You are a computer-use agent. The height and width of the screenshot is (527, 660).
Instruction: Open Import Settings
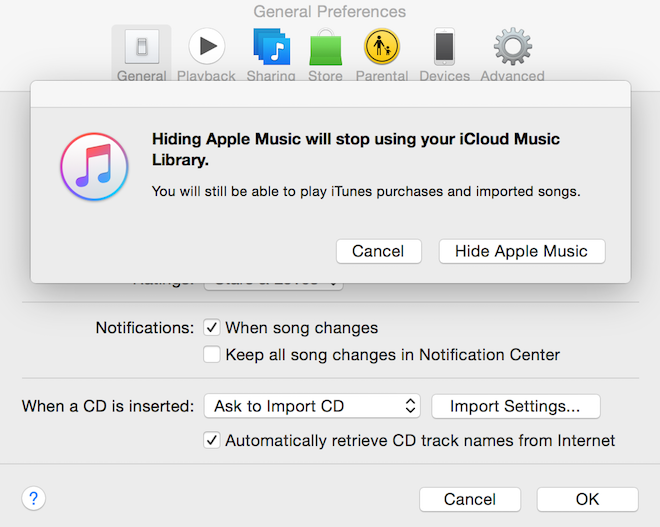tap(515, 406)
